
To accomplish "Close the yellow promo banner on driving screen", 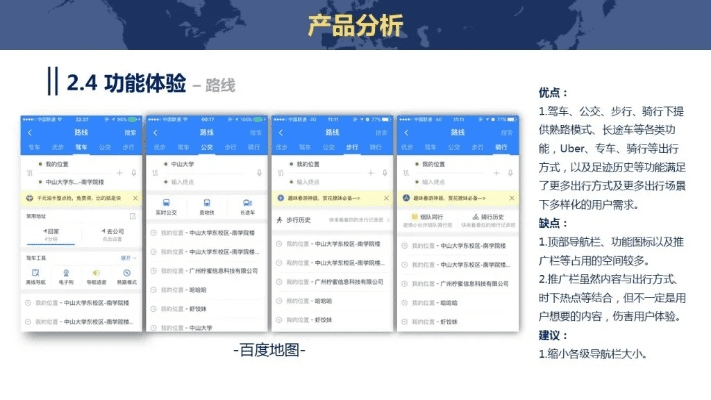I will [x=135, y=198].
